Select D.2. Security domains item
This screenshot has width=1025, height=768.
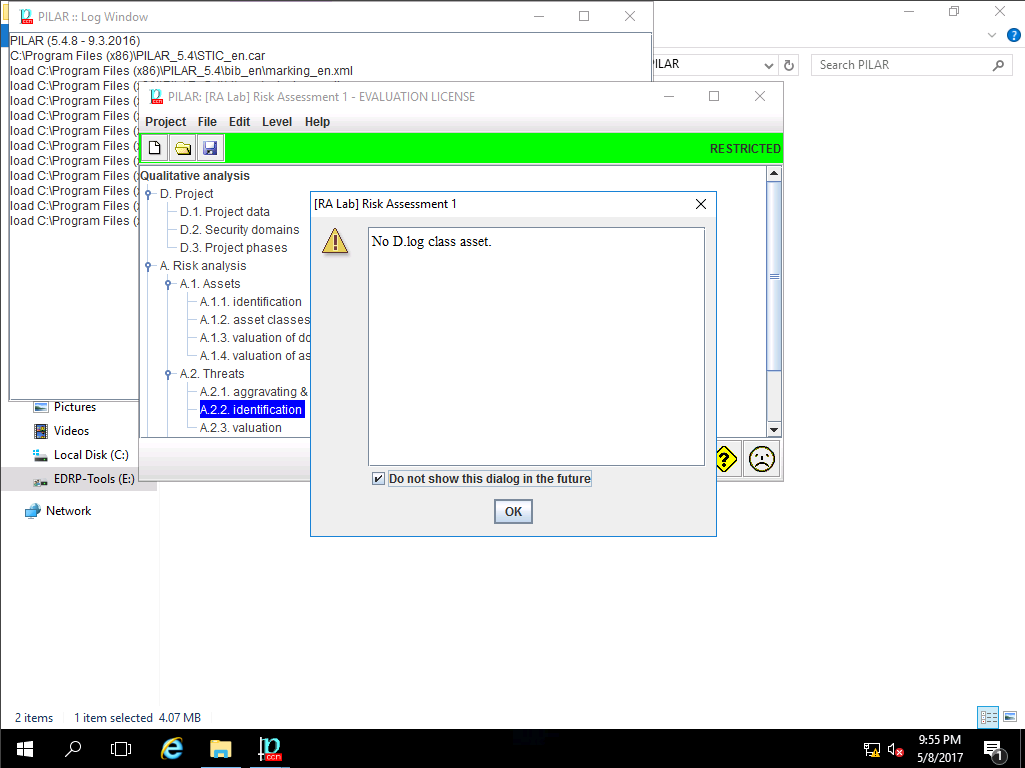click(239, 230)
